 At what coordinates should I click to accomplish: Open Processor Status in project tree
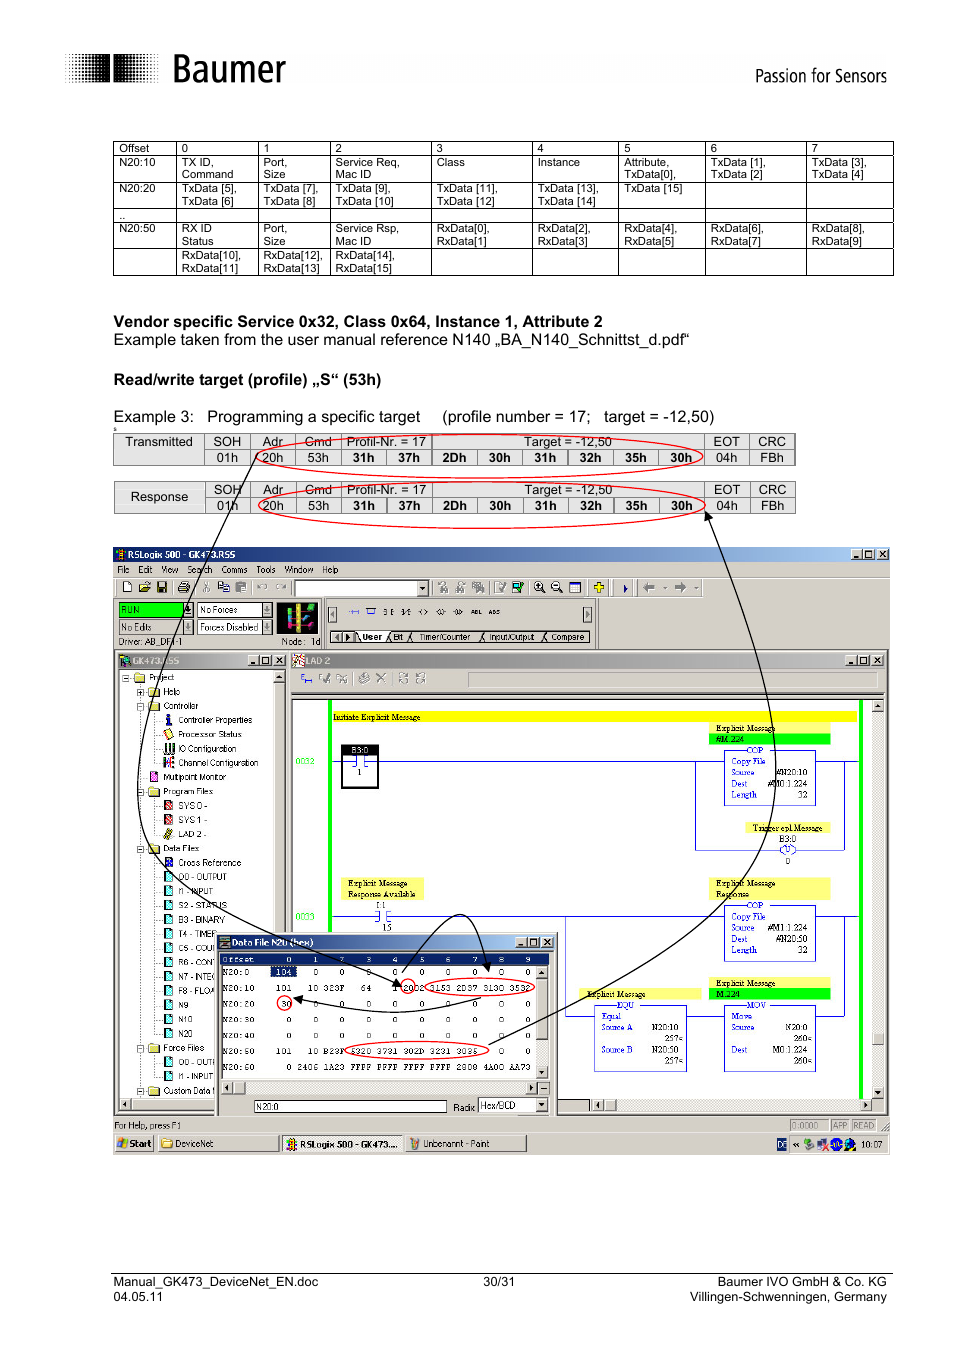209,734
